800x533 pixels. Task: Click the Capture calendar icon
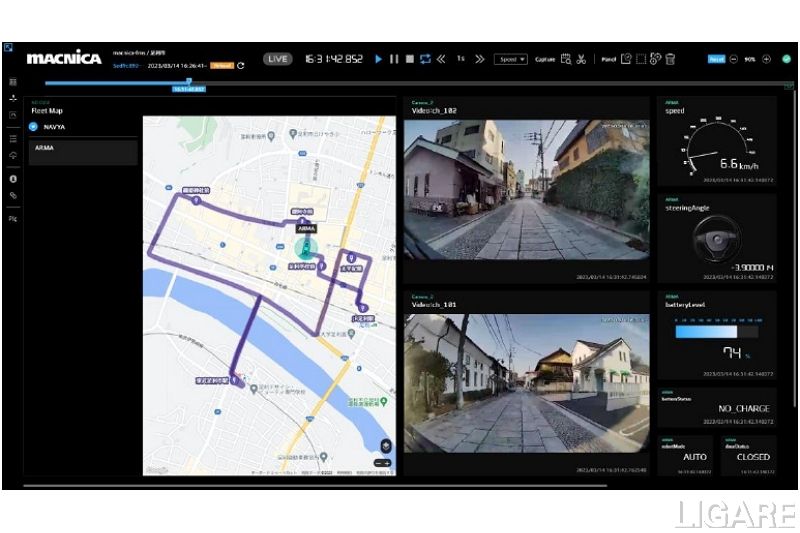tap(566, 60)
